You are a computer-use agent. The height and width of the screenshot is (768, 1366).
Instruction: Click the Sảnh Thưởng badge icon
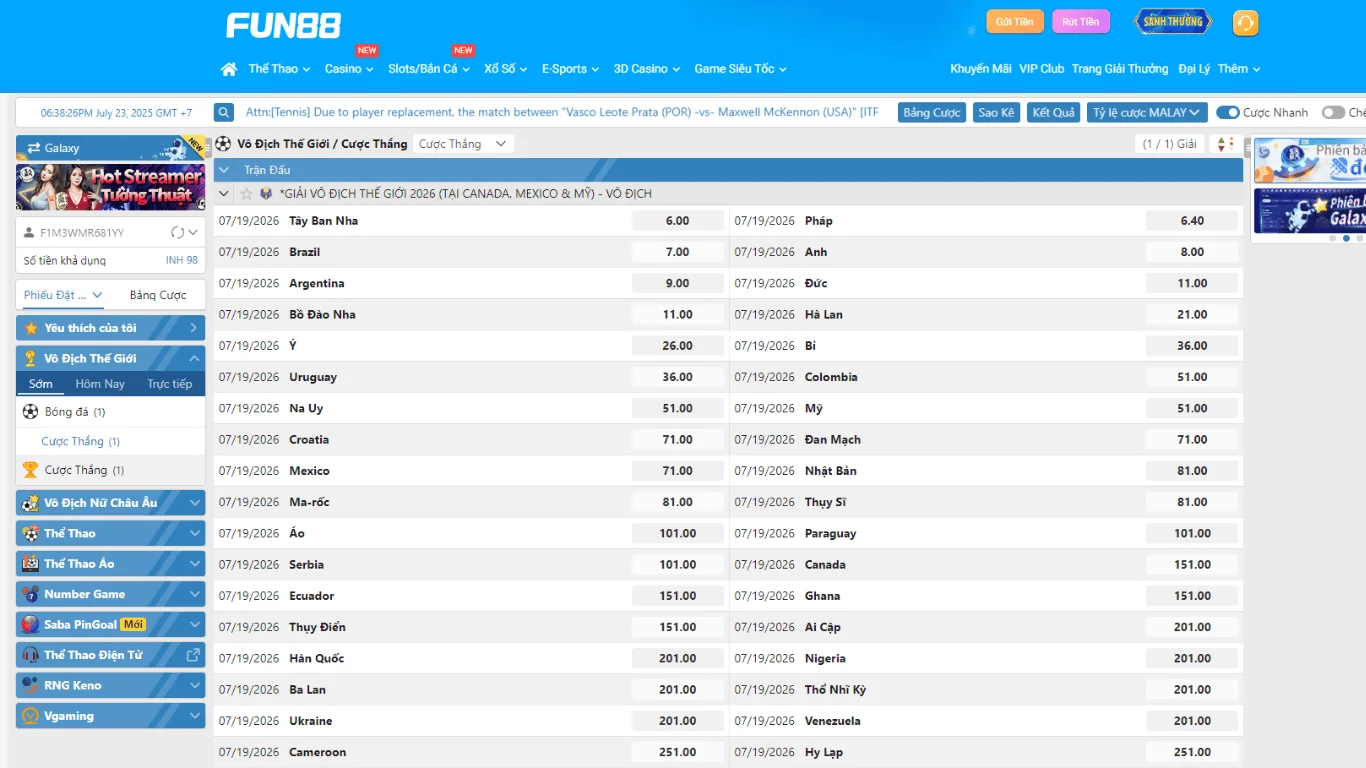coord(1172,21)
